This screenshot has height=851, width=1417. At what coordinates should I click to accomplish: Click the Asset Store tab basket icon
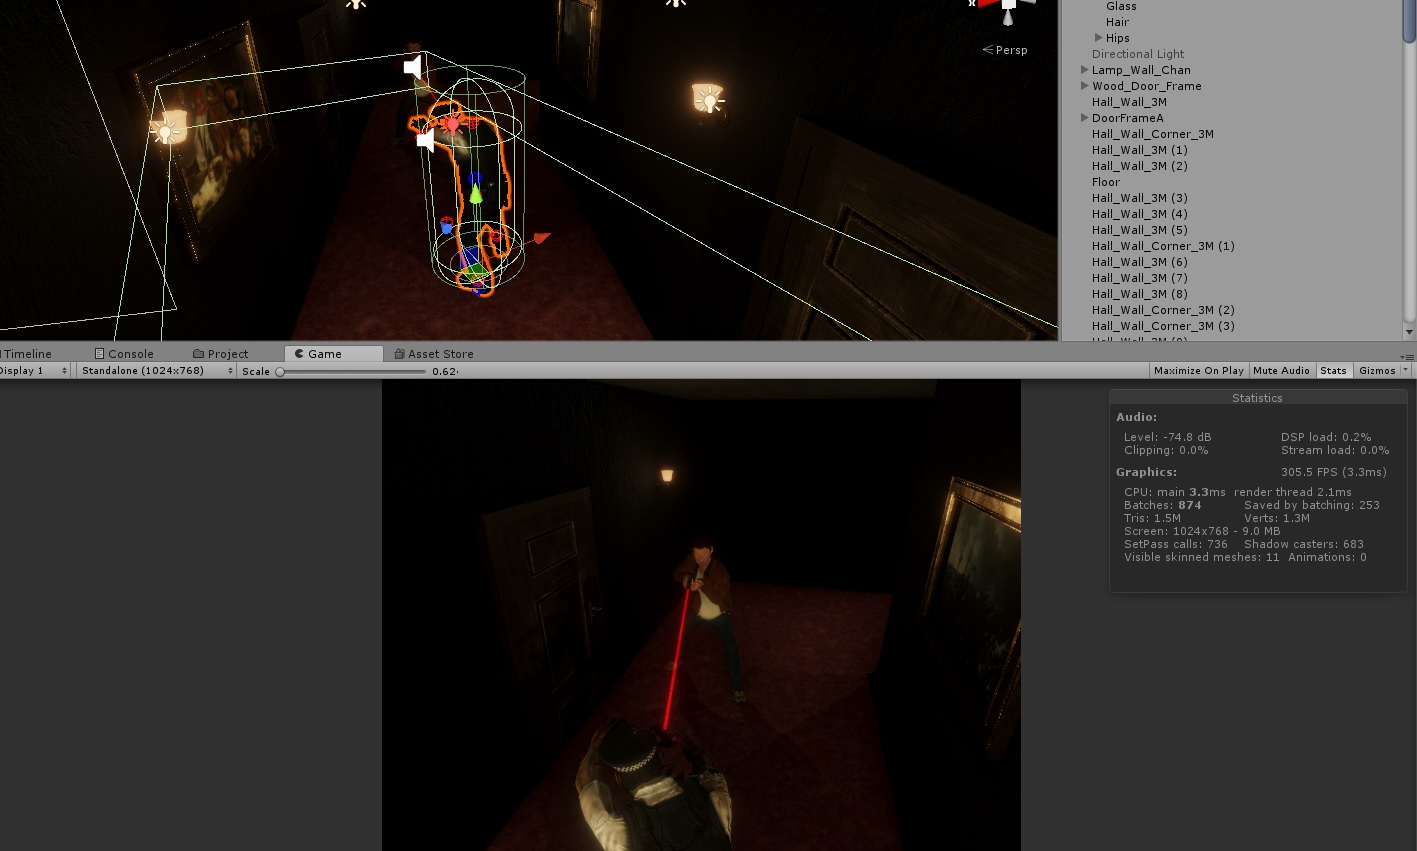[400, 353]
